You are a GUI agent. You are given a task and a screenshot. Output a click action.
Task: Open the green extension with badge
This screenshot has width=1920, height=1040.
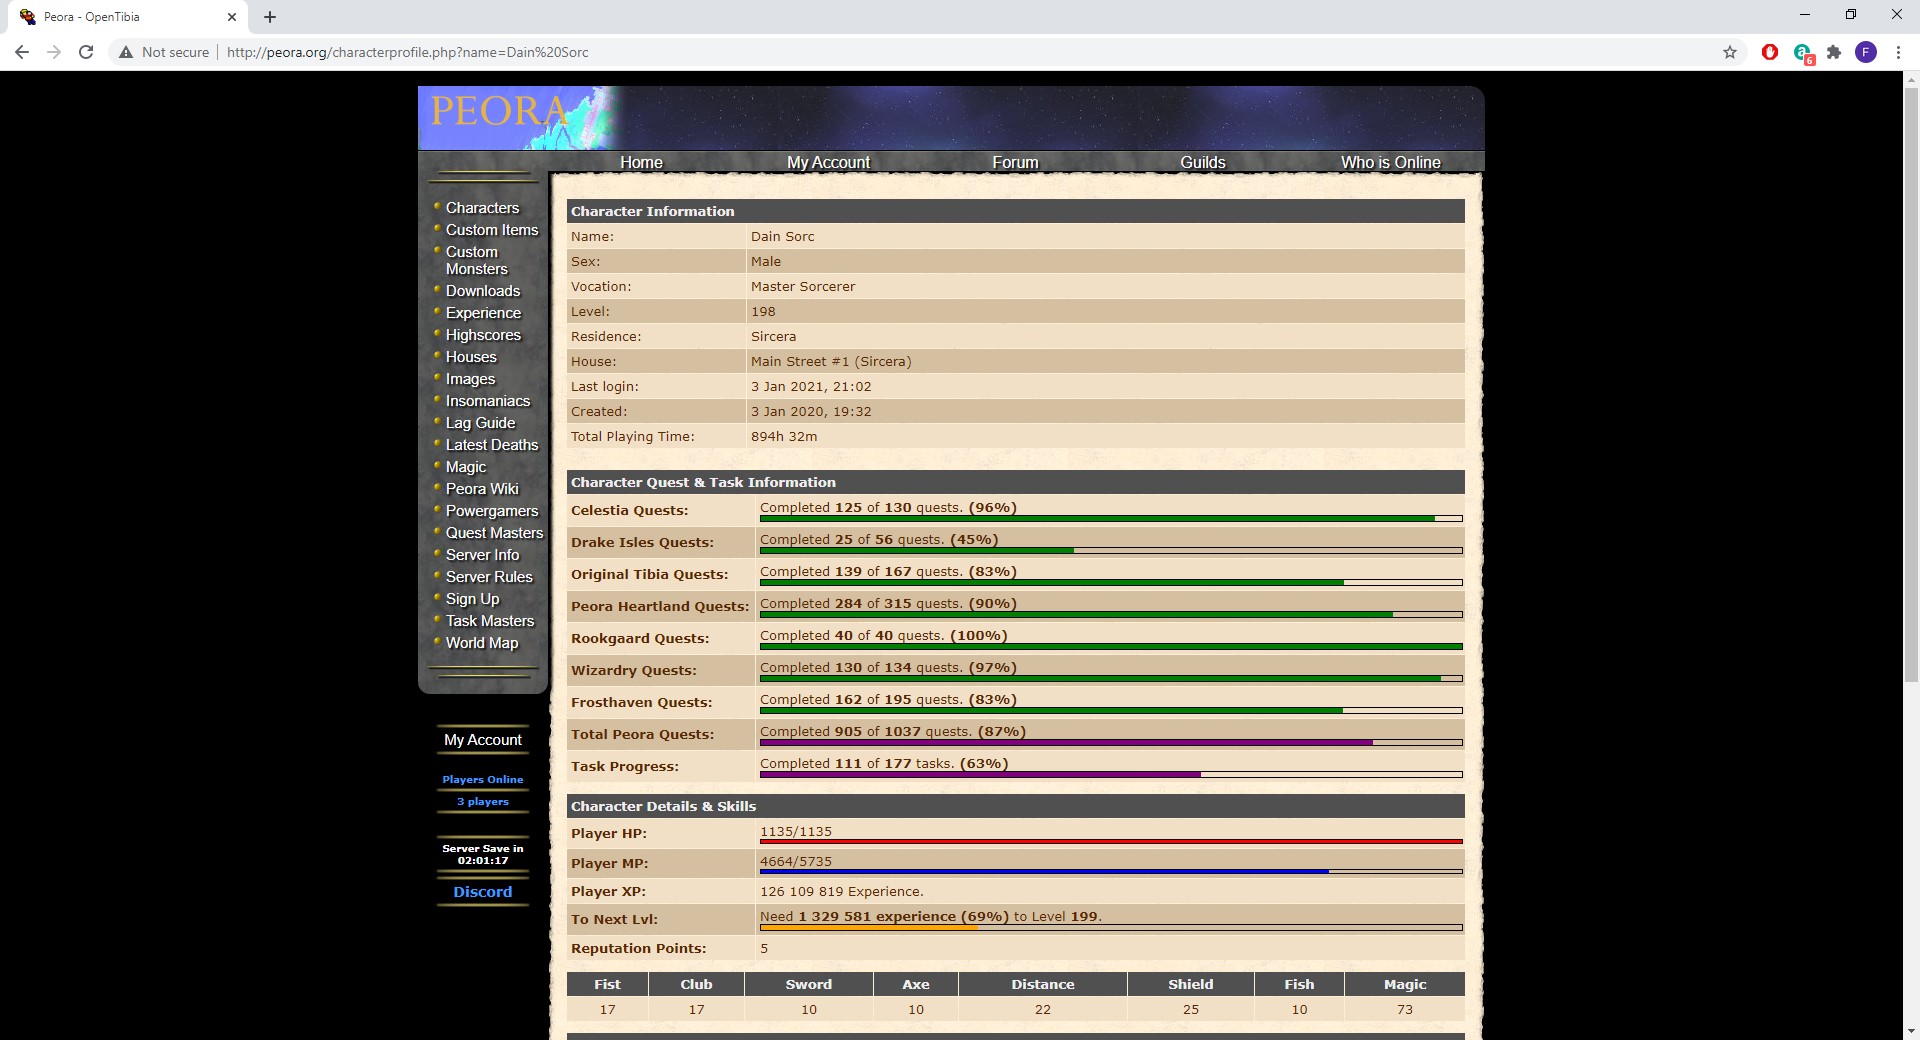click(x=1803, y=53)
